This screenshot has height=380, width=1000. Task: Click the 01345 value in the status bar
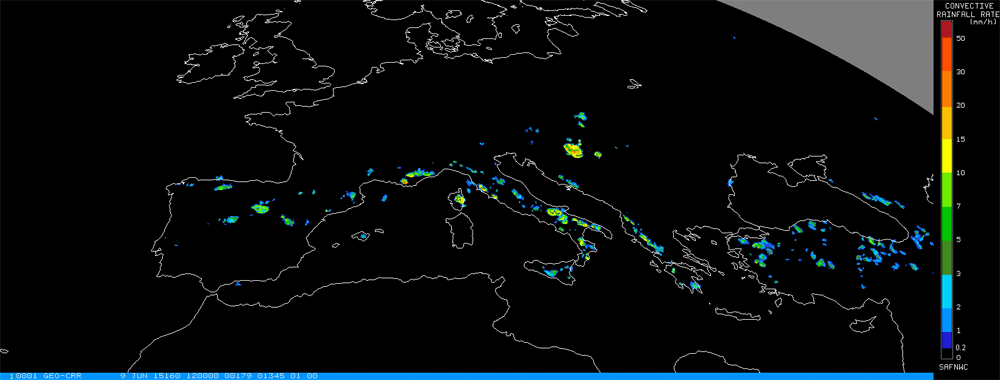pos(271,376)
